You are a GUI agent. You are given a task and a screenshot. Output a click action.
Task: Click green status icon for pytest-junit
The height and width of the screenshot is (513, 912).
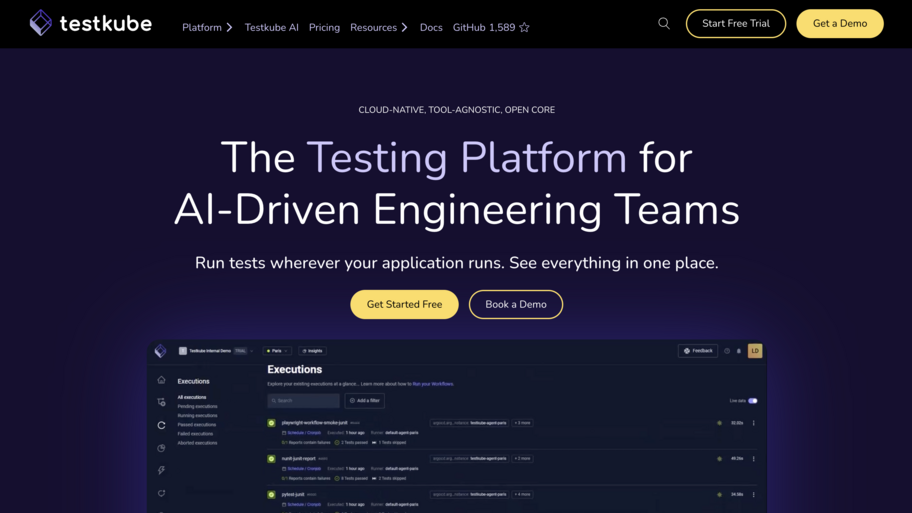tap(271, 494)
